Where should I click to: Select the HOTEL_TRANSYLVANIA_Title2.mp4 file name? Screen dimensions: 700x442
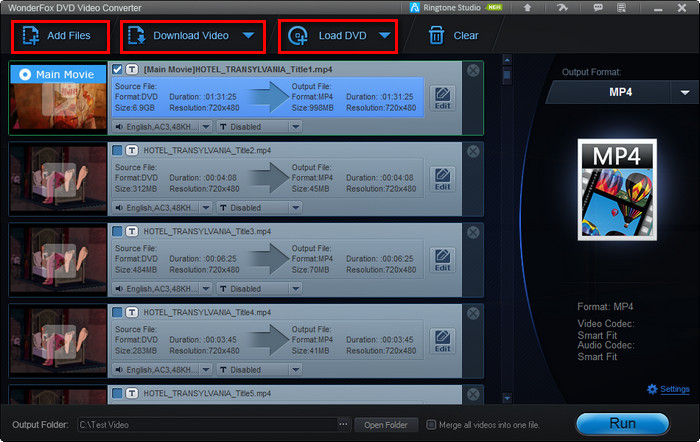pyautogui.click(x=207, y=150)
